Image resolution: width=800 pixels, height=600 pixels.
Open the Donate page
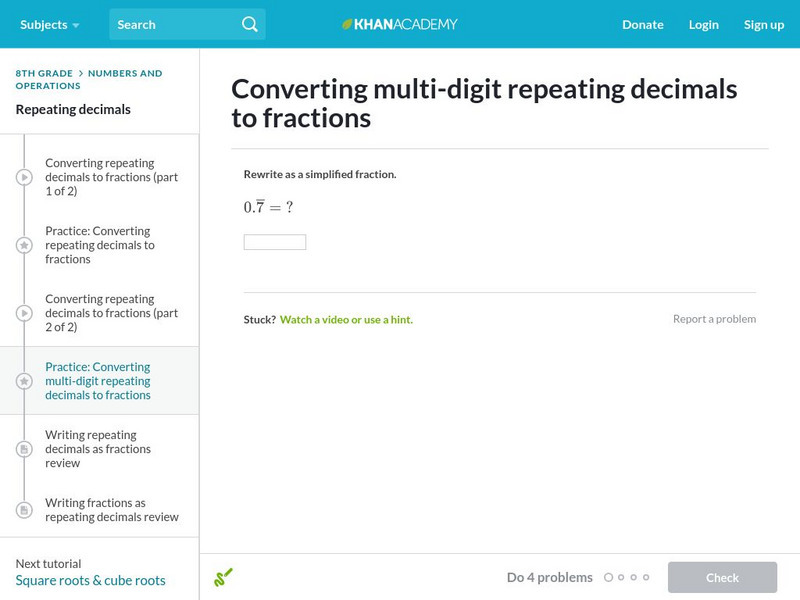(x=642, y=24)
